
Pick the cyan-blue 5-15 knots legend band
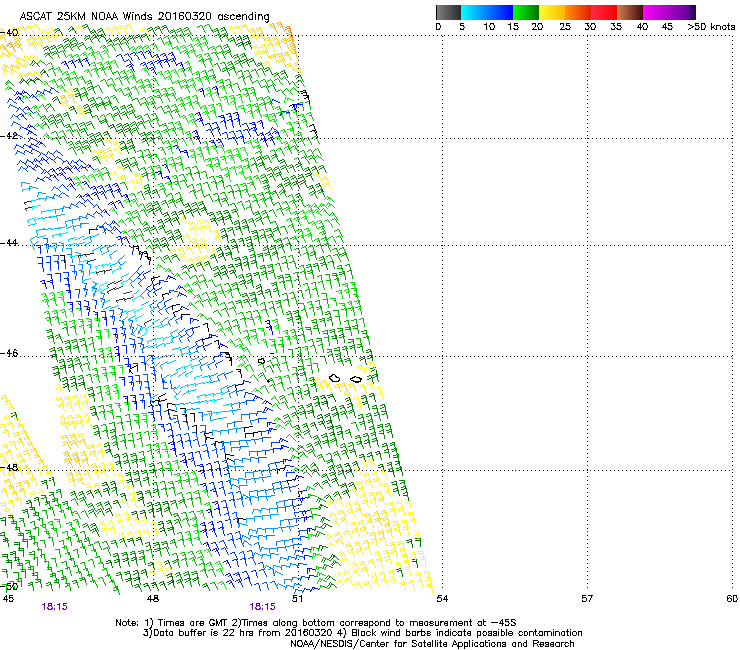click(487, 12)
